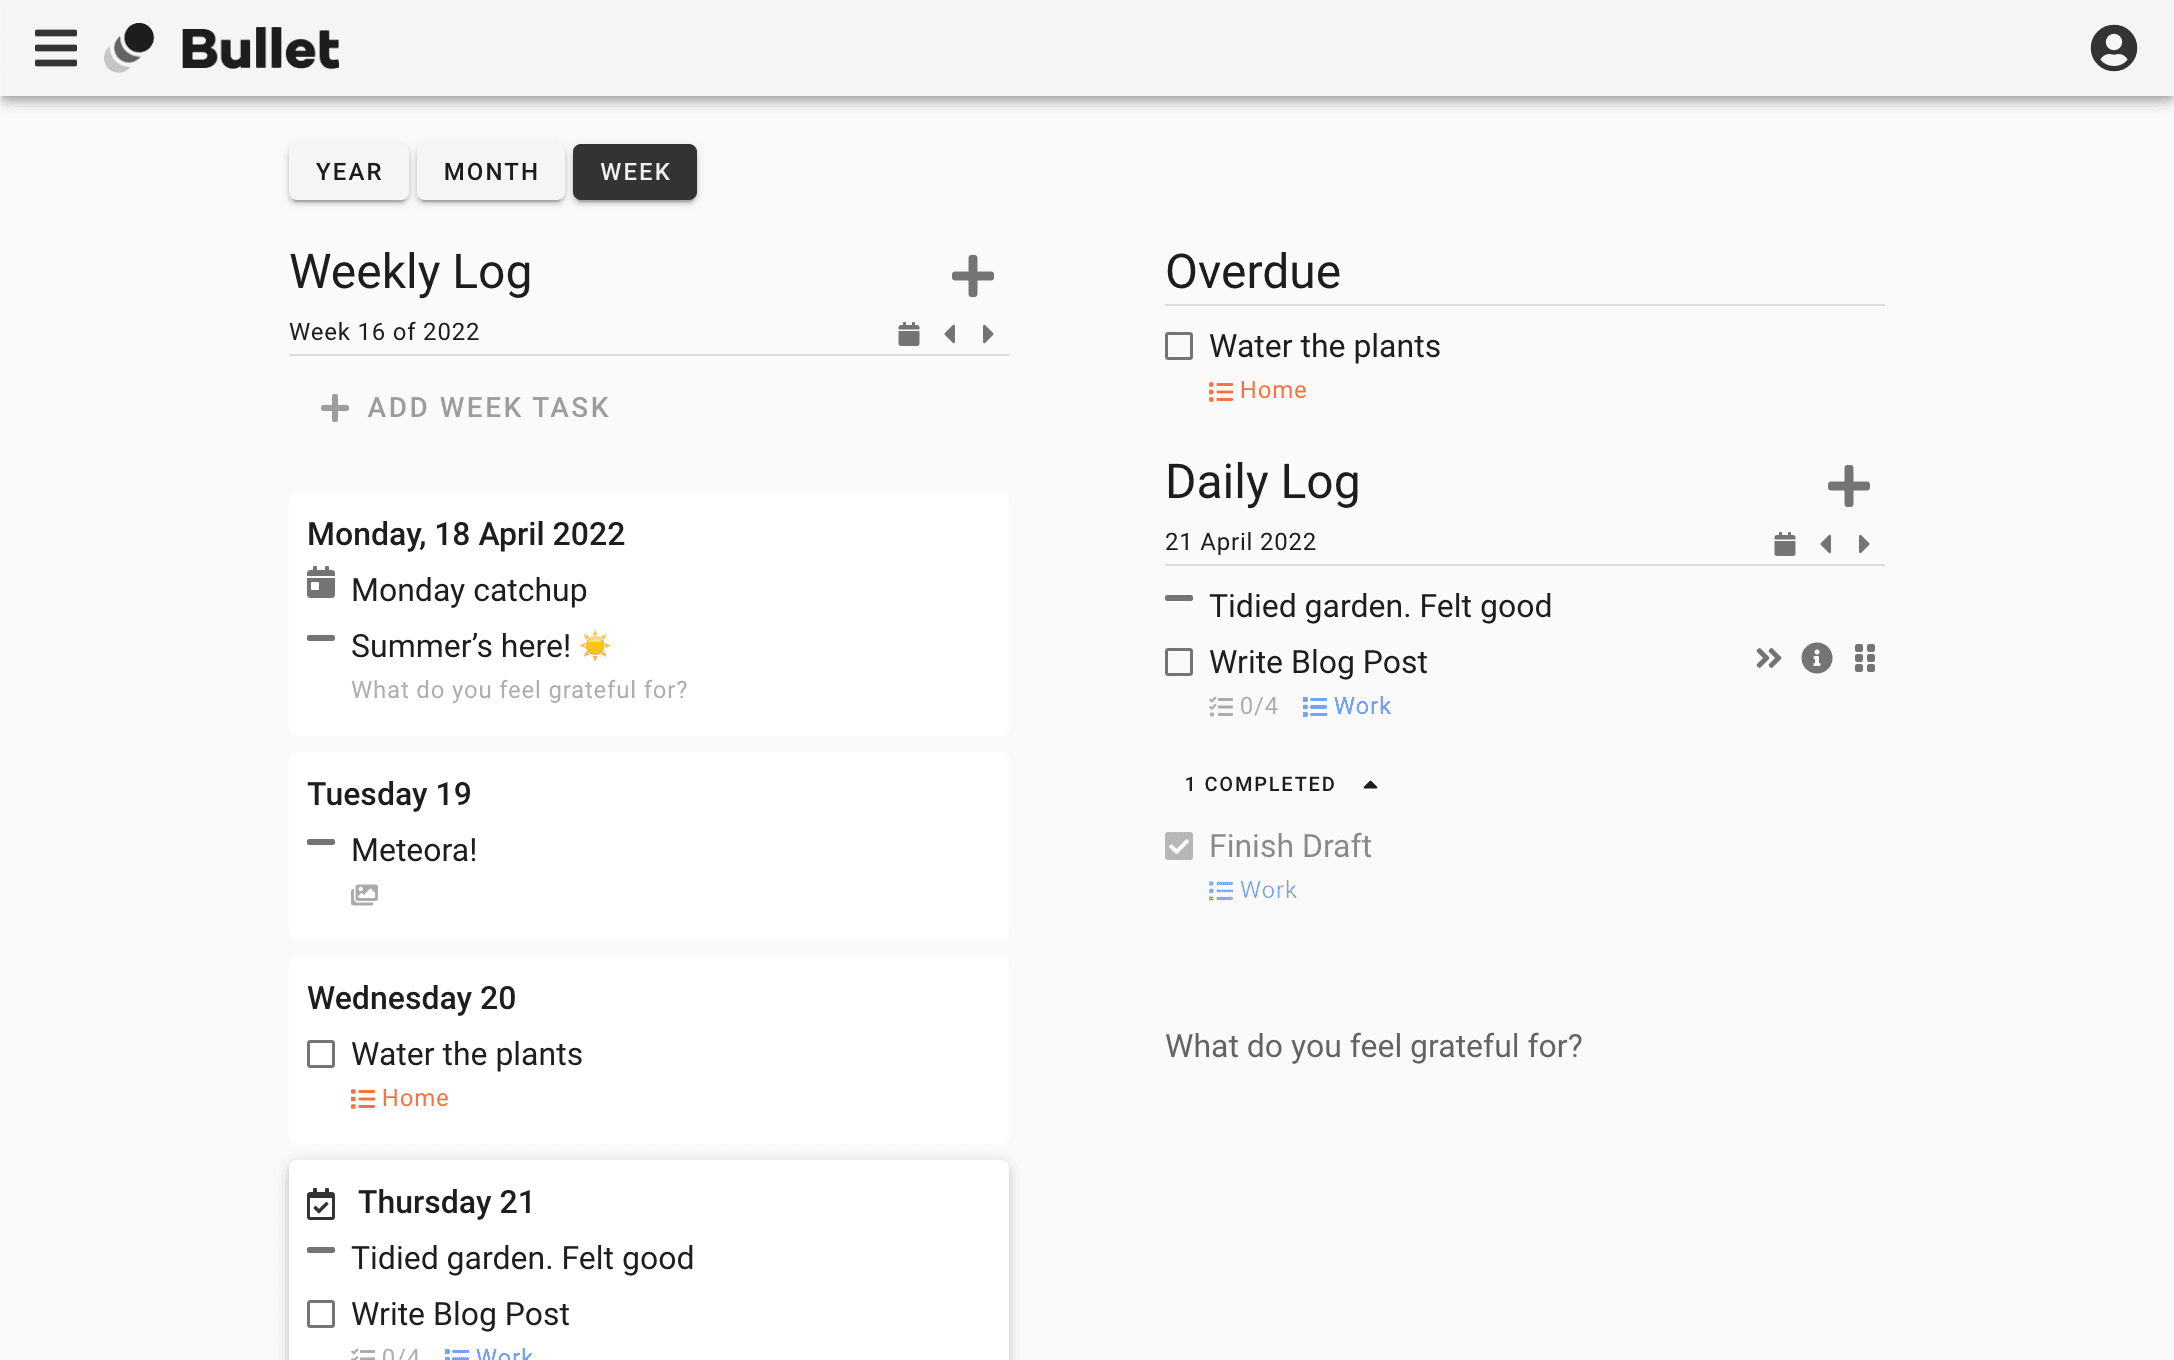Check off Water the plants in Overdue
Viewport: 2174px width, 1360px height.
click(1178, 346)
